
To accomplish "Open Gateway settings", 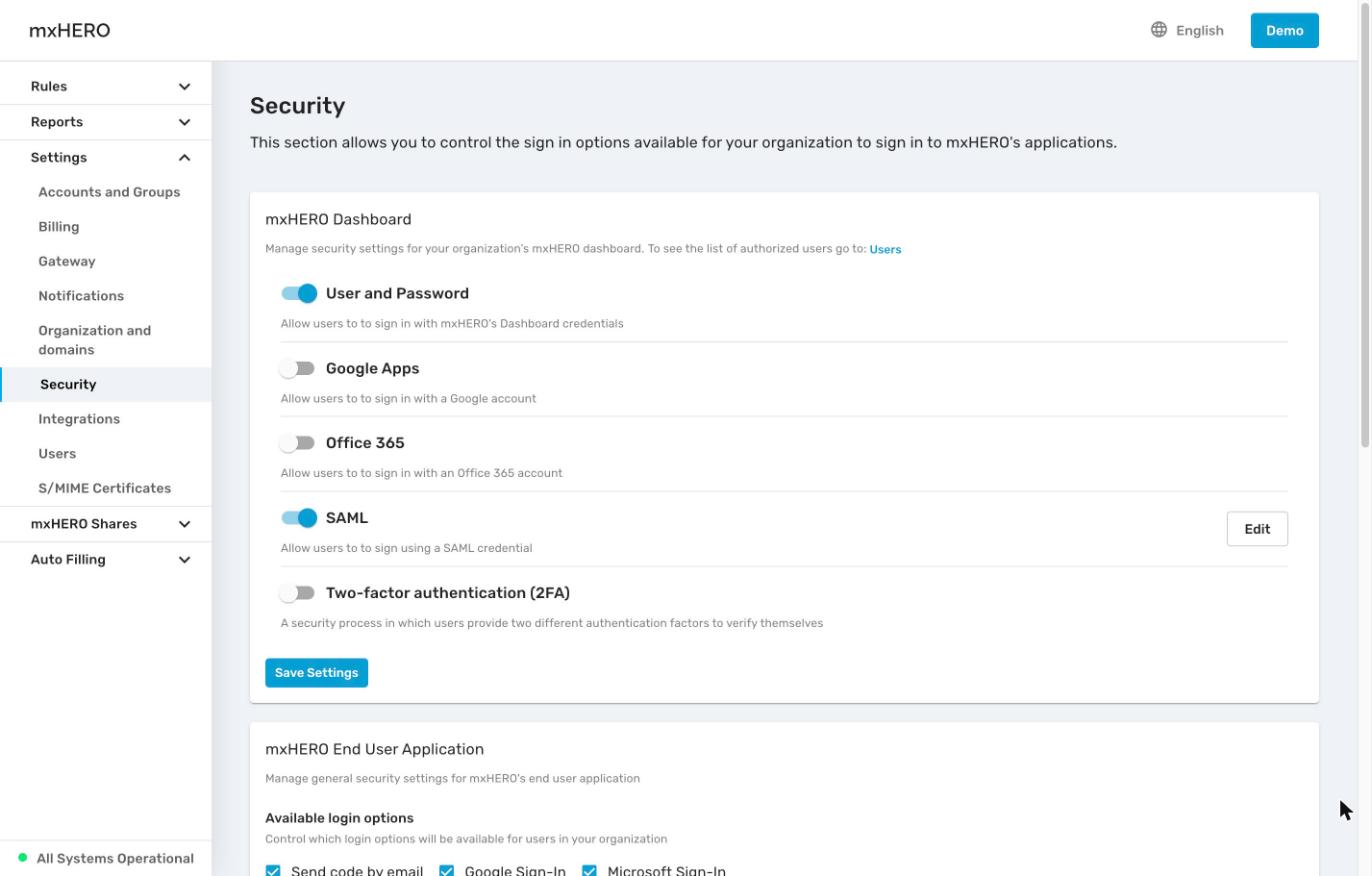I will [67, 261].
